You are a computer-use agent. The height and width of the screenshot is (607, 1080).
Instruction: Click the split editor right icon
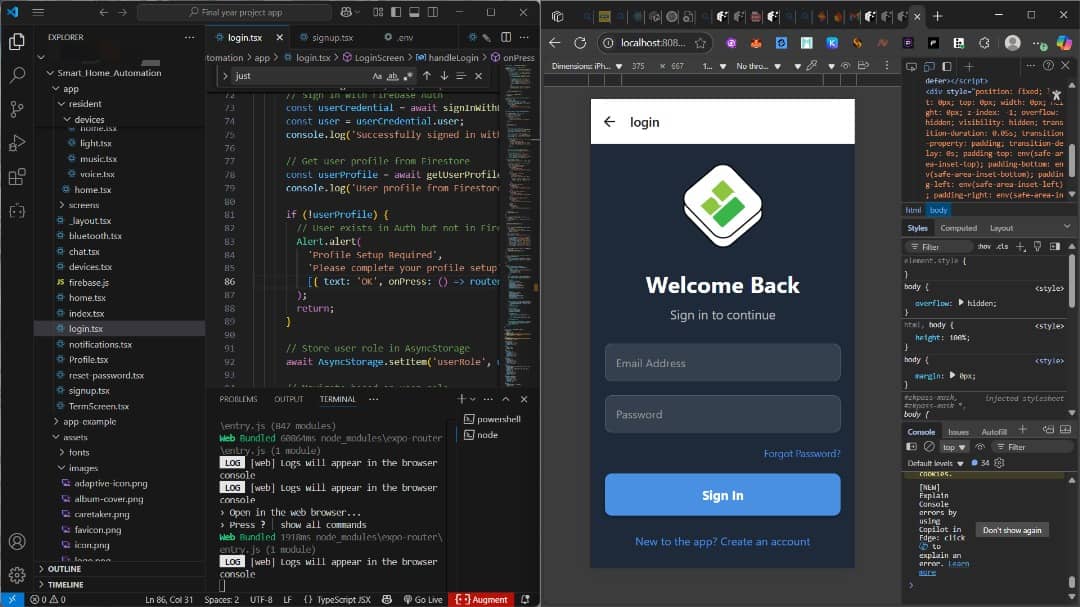pos(506,37)
